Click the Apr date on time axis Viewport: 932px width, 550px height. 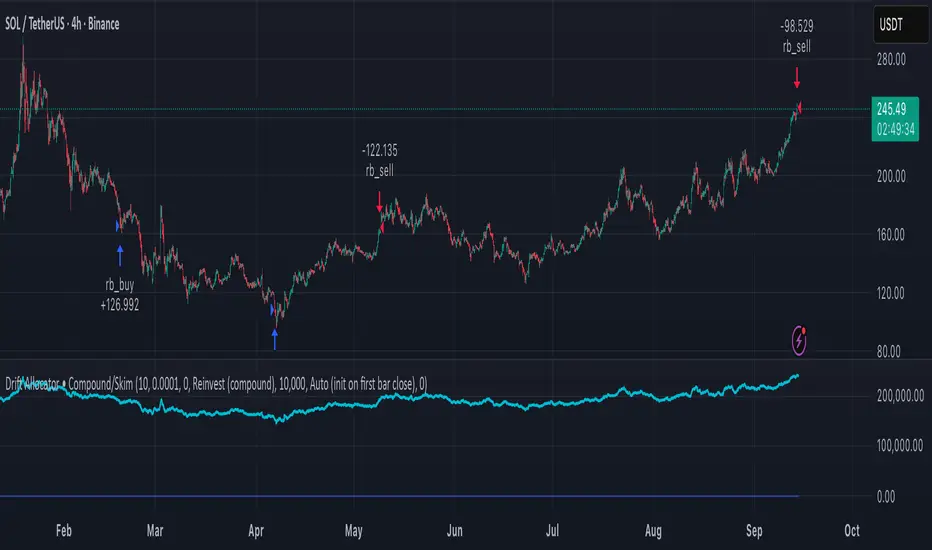coord(256,530)
